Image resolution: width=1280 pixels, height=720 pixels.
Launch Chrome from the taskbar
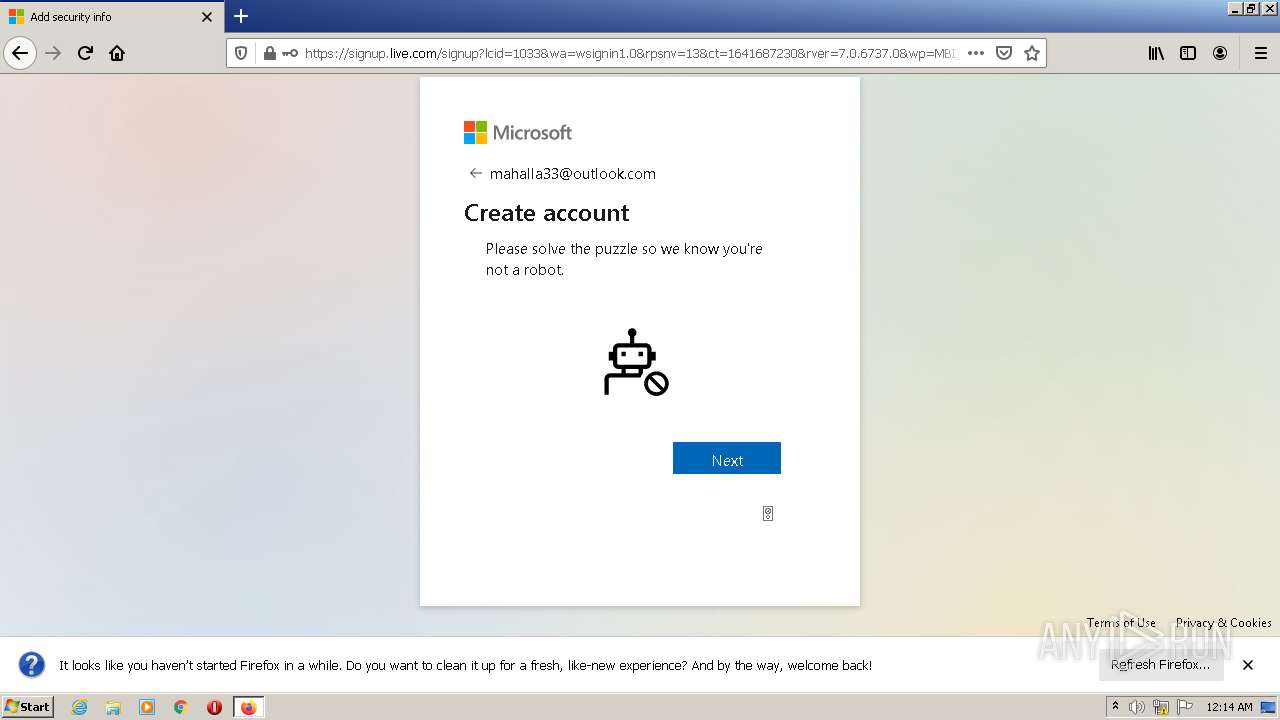181,707
